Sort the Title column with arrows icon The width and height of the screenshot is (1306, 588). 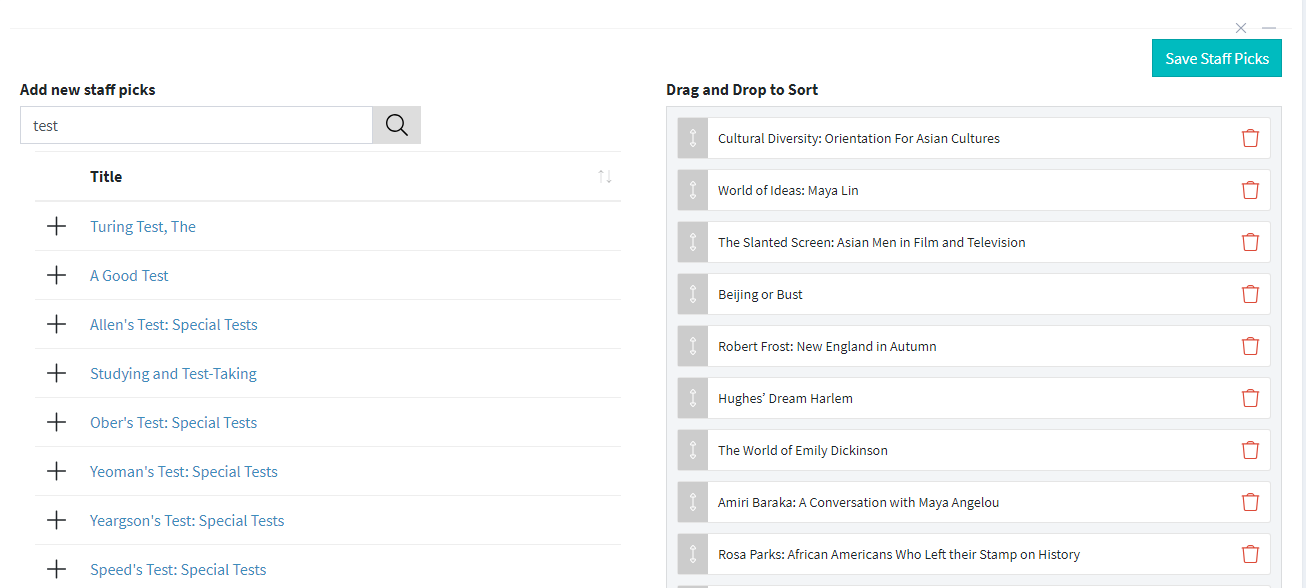pos(605,176)
